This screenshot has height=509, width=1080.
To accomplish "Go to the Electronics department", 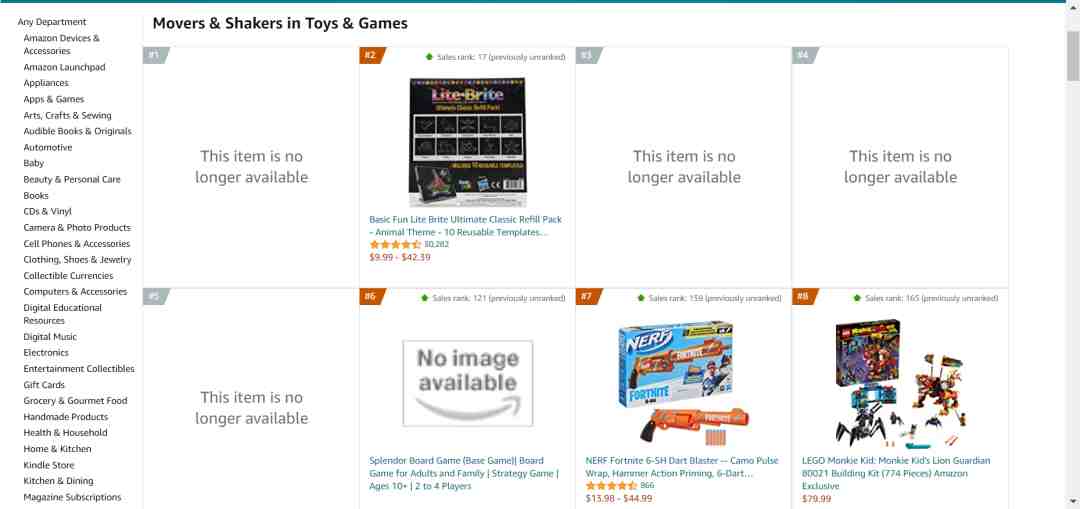I will pyautogui.click(x=46, y=353).
